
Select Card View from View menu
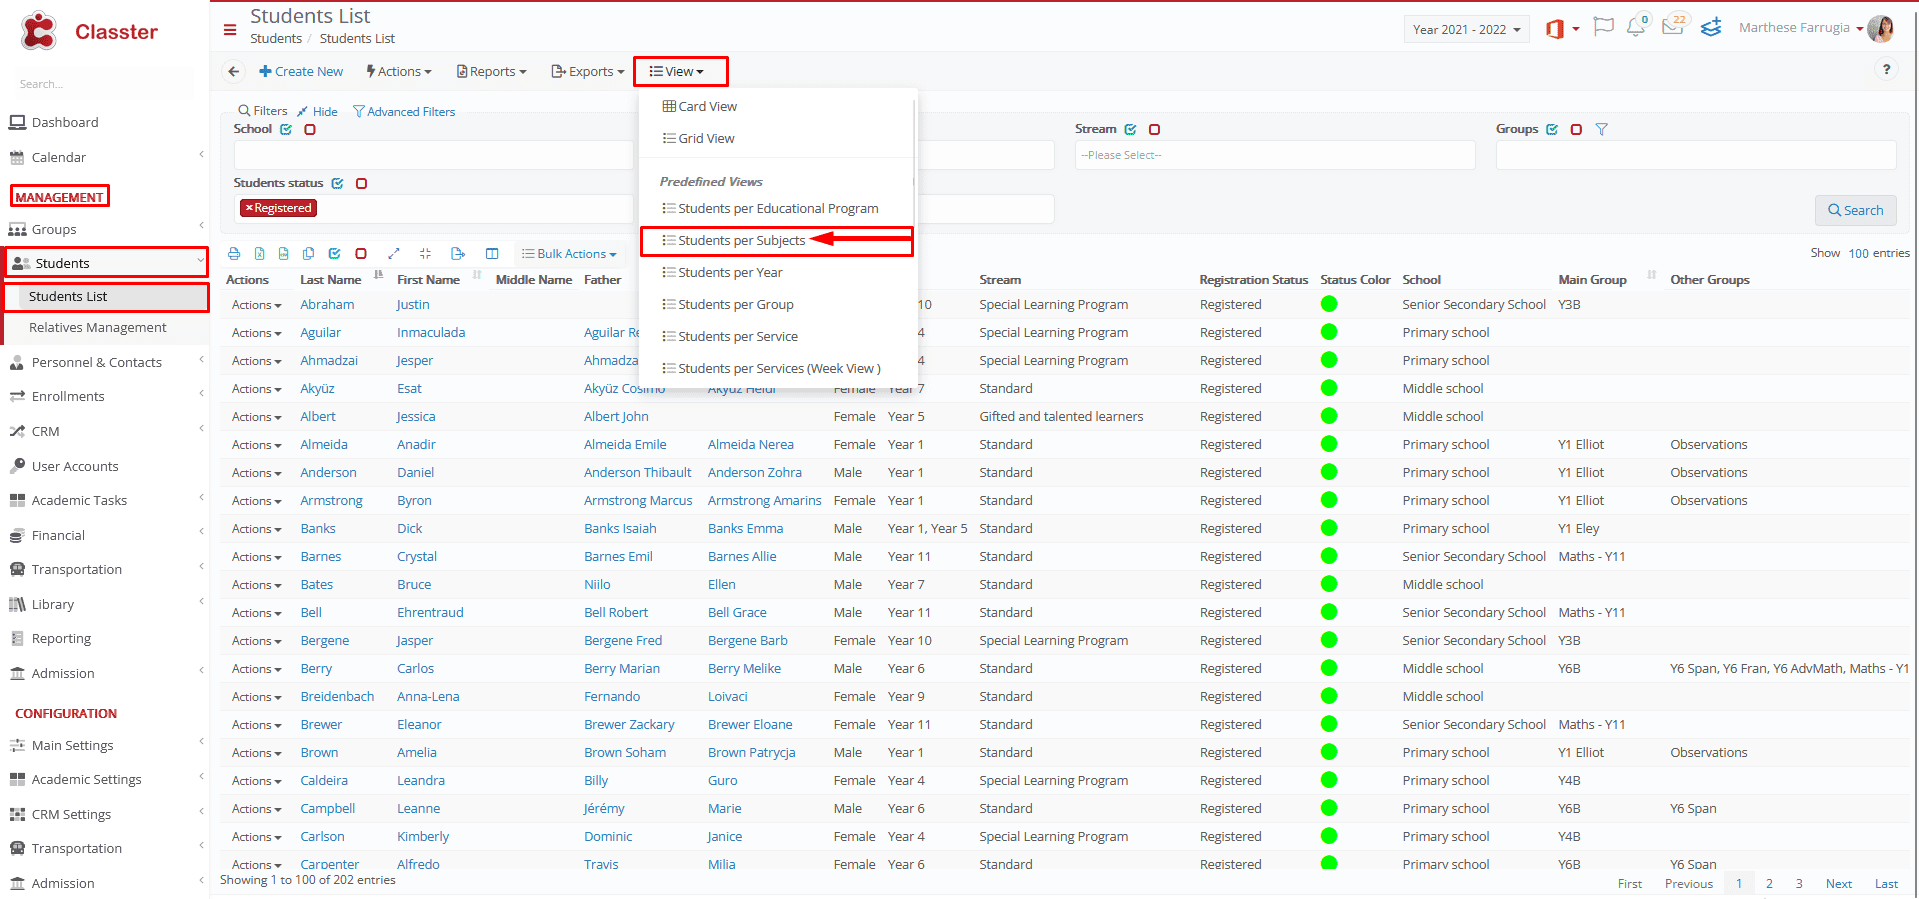[700, 107]
